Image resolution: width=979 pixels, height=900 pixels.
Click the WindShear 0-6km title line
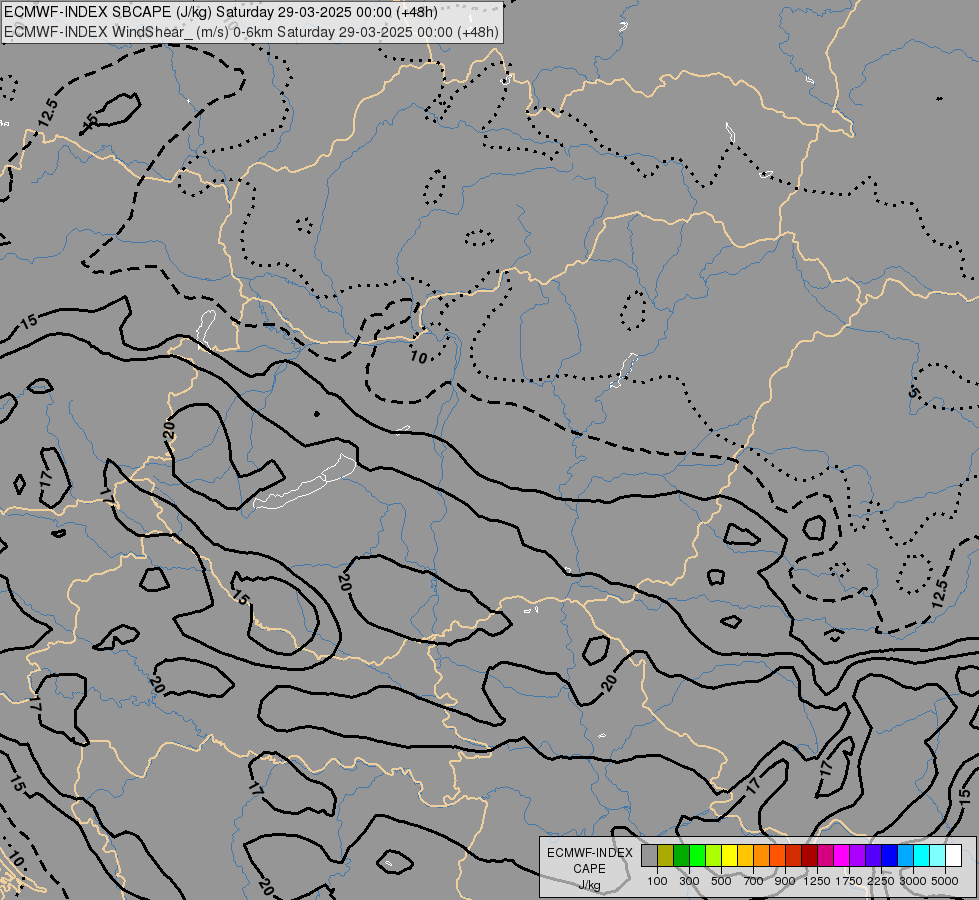coord(252,31)
